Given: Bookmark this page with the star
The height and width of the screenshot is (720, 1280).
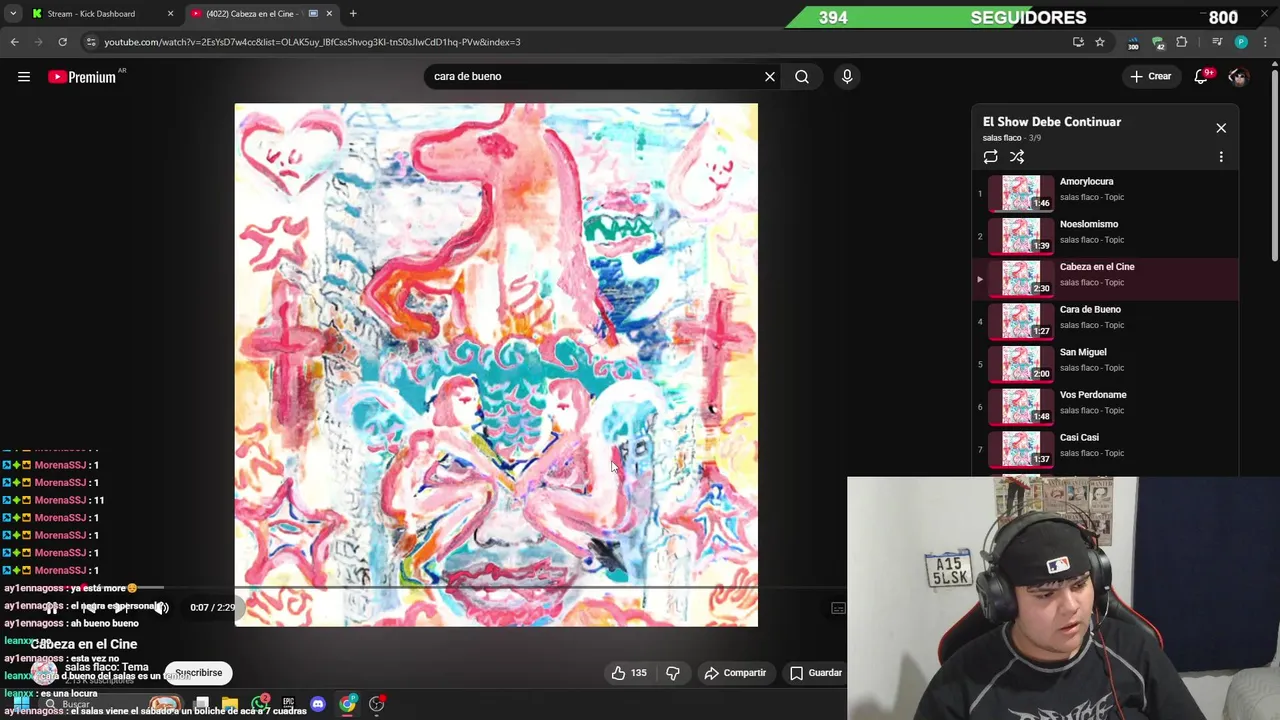Looking at the screenshot, I should click(1100, 42).
